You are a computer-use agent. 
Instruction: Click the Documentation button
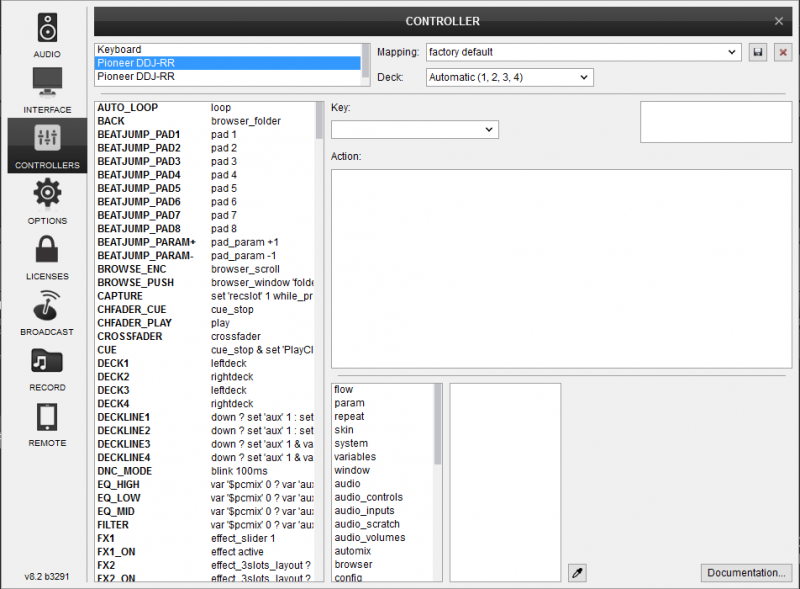pos(746,573)
